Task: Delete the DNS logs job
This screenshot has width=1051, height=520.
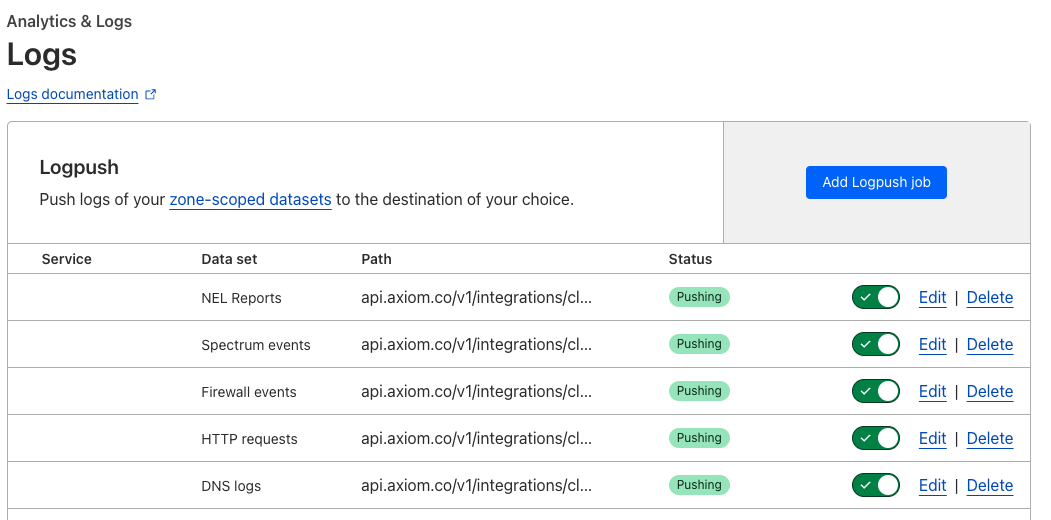Action: coord(990,485)
